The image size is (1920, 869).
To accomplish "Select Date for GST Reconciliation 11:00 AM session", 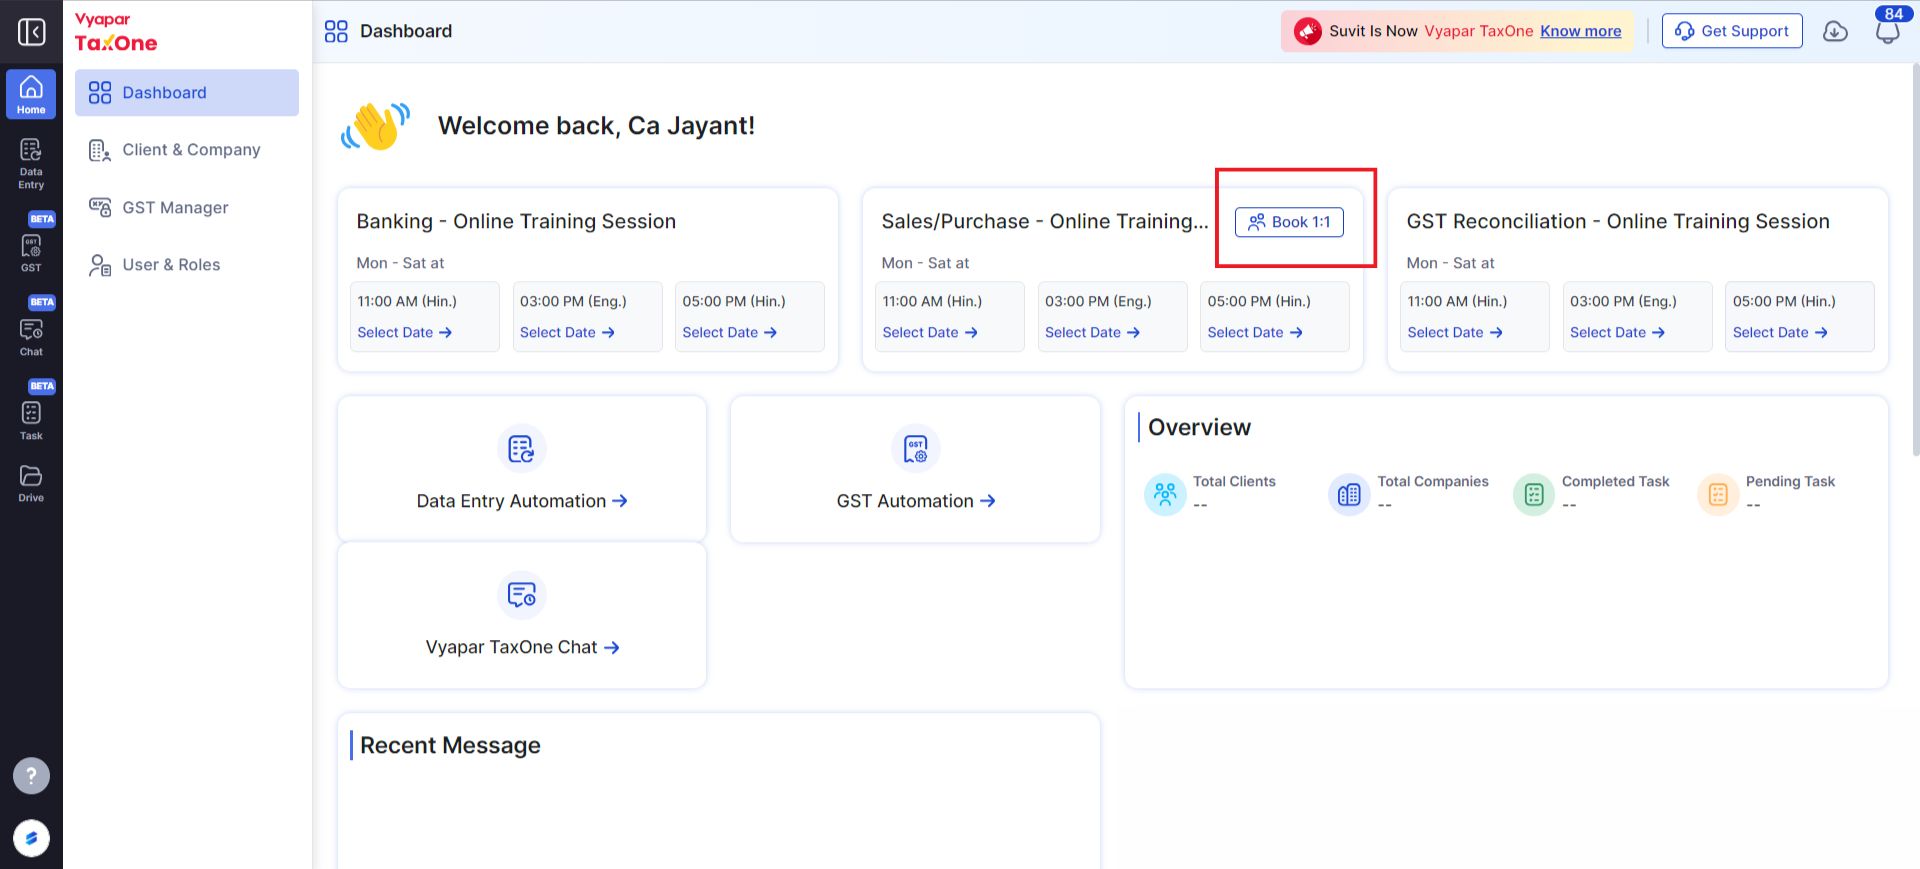I will click(1455, 332).
